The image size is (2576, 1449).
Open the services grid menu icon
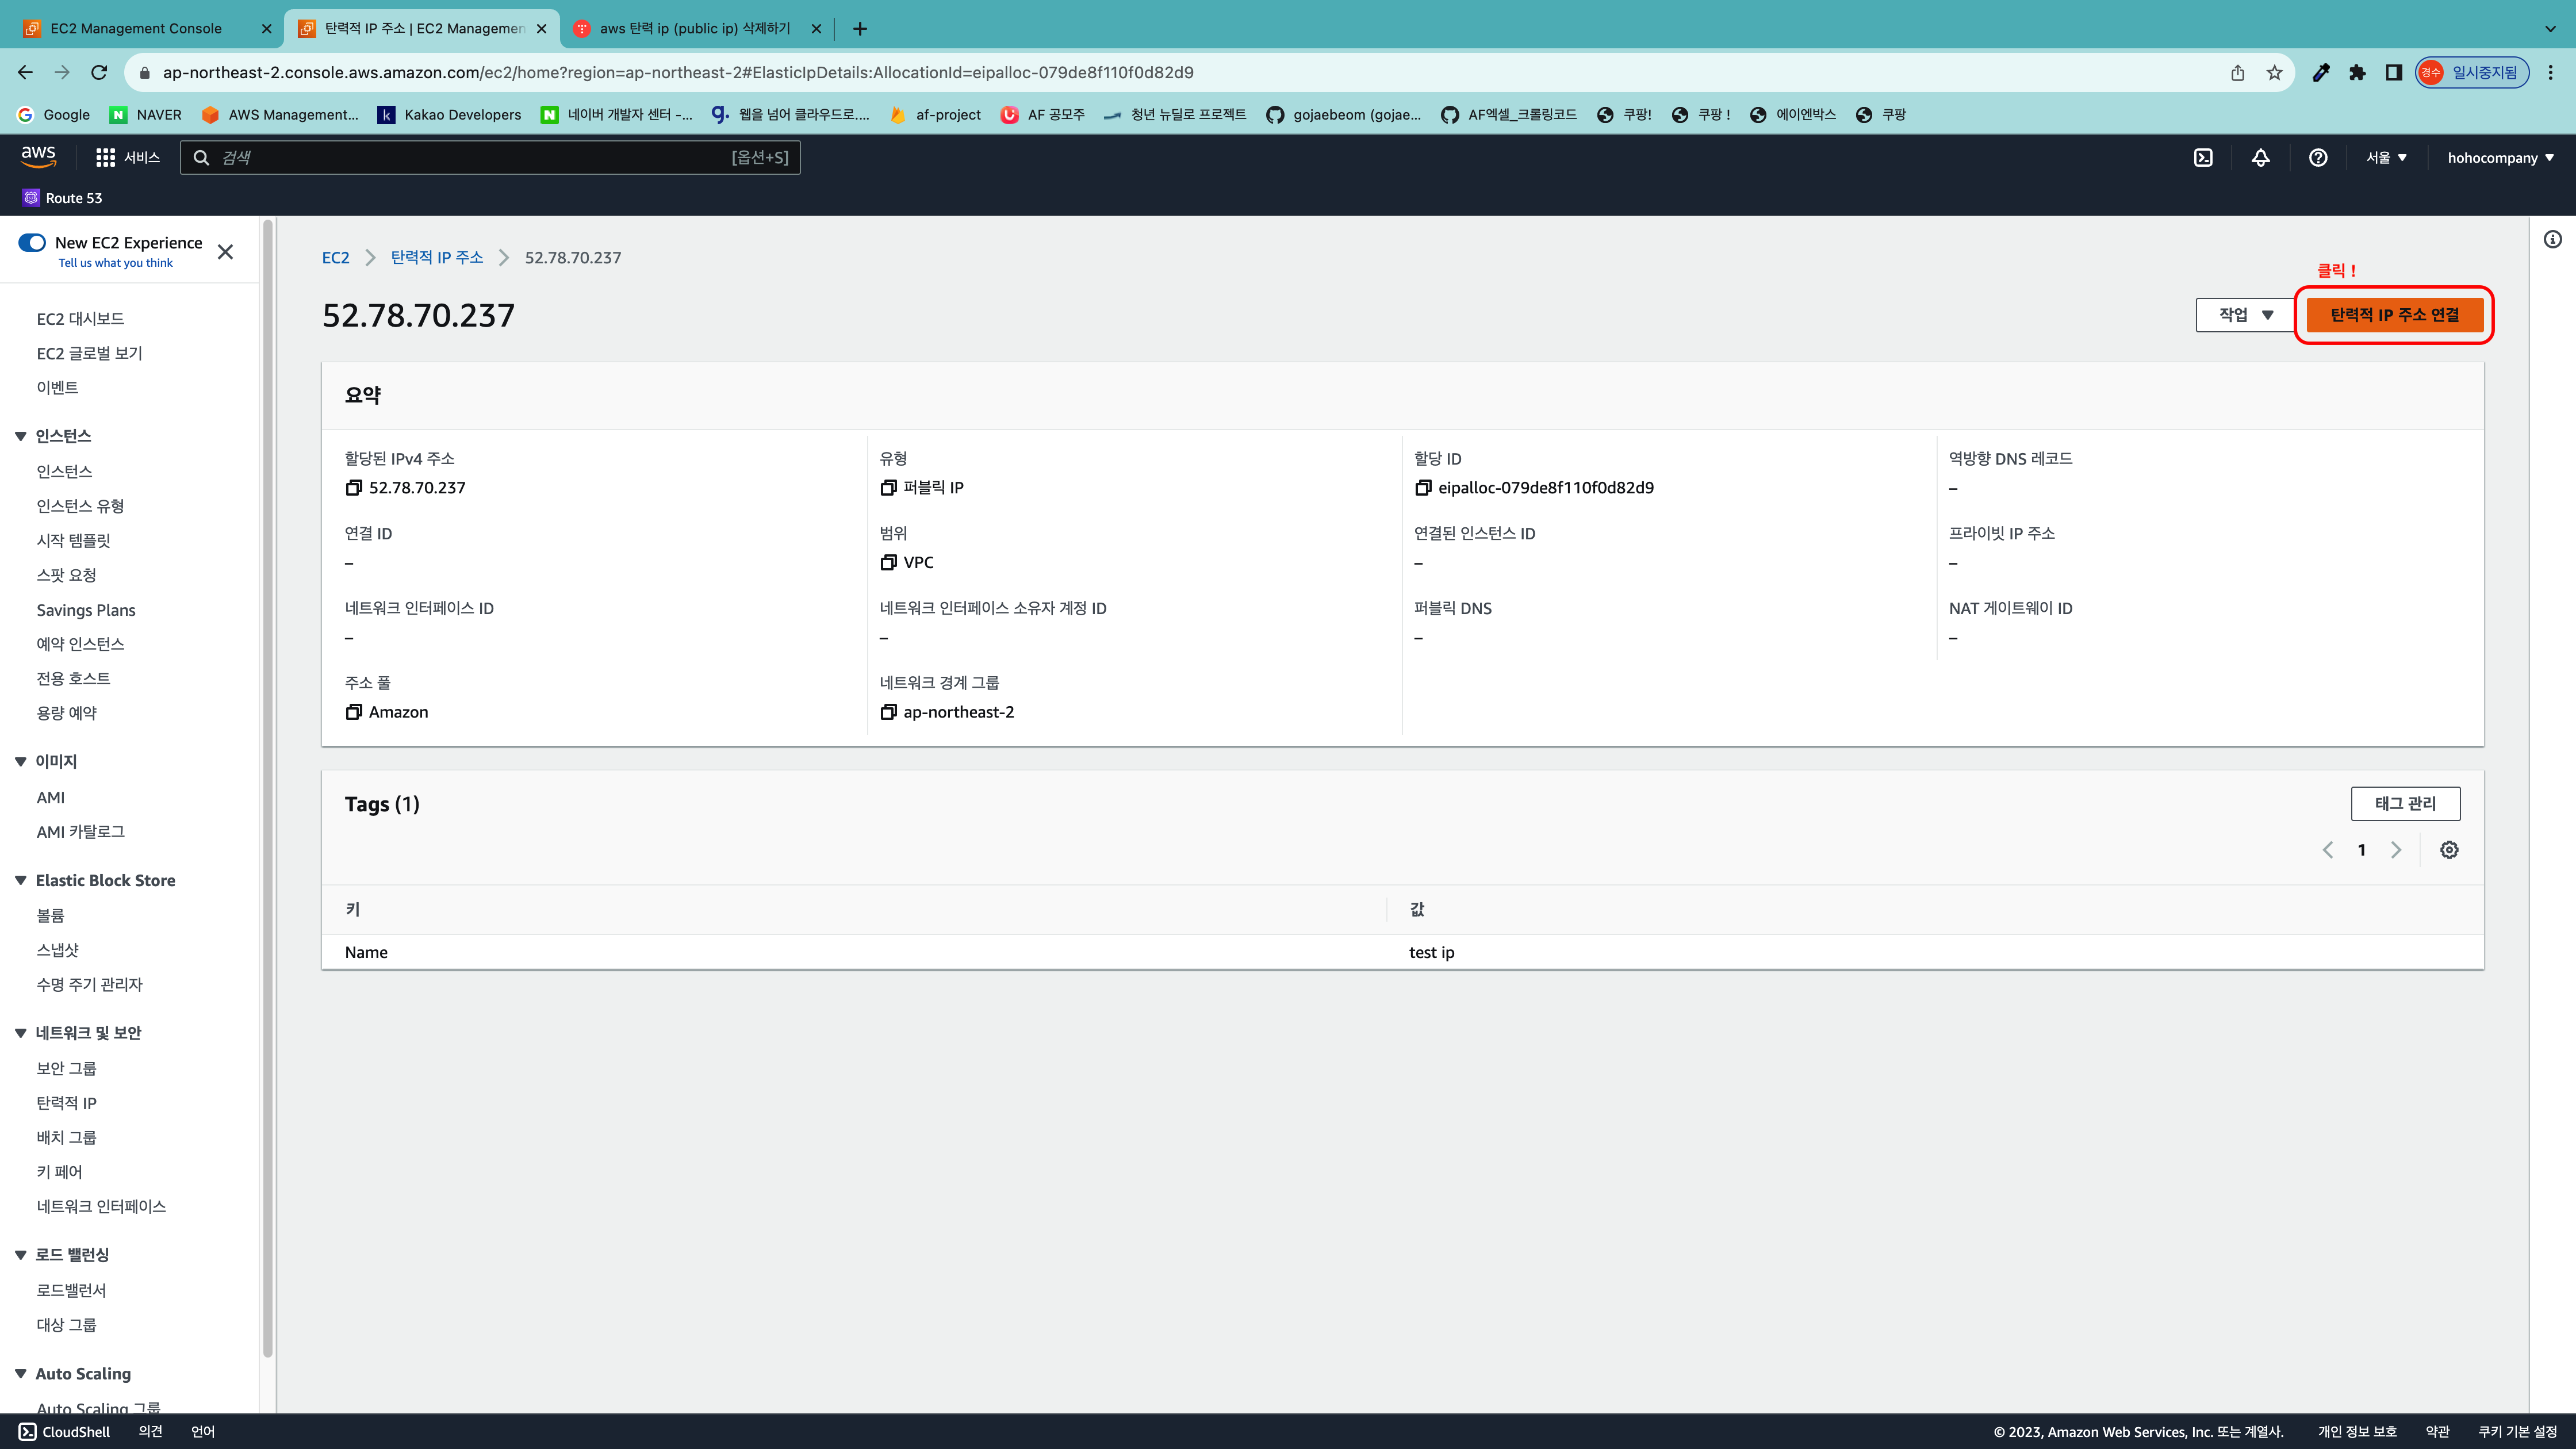105,158
